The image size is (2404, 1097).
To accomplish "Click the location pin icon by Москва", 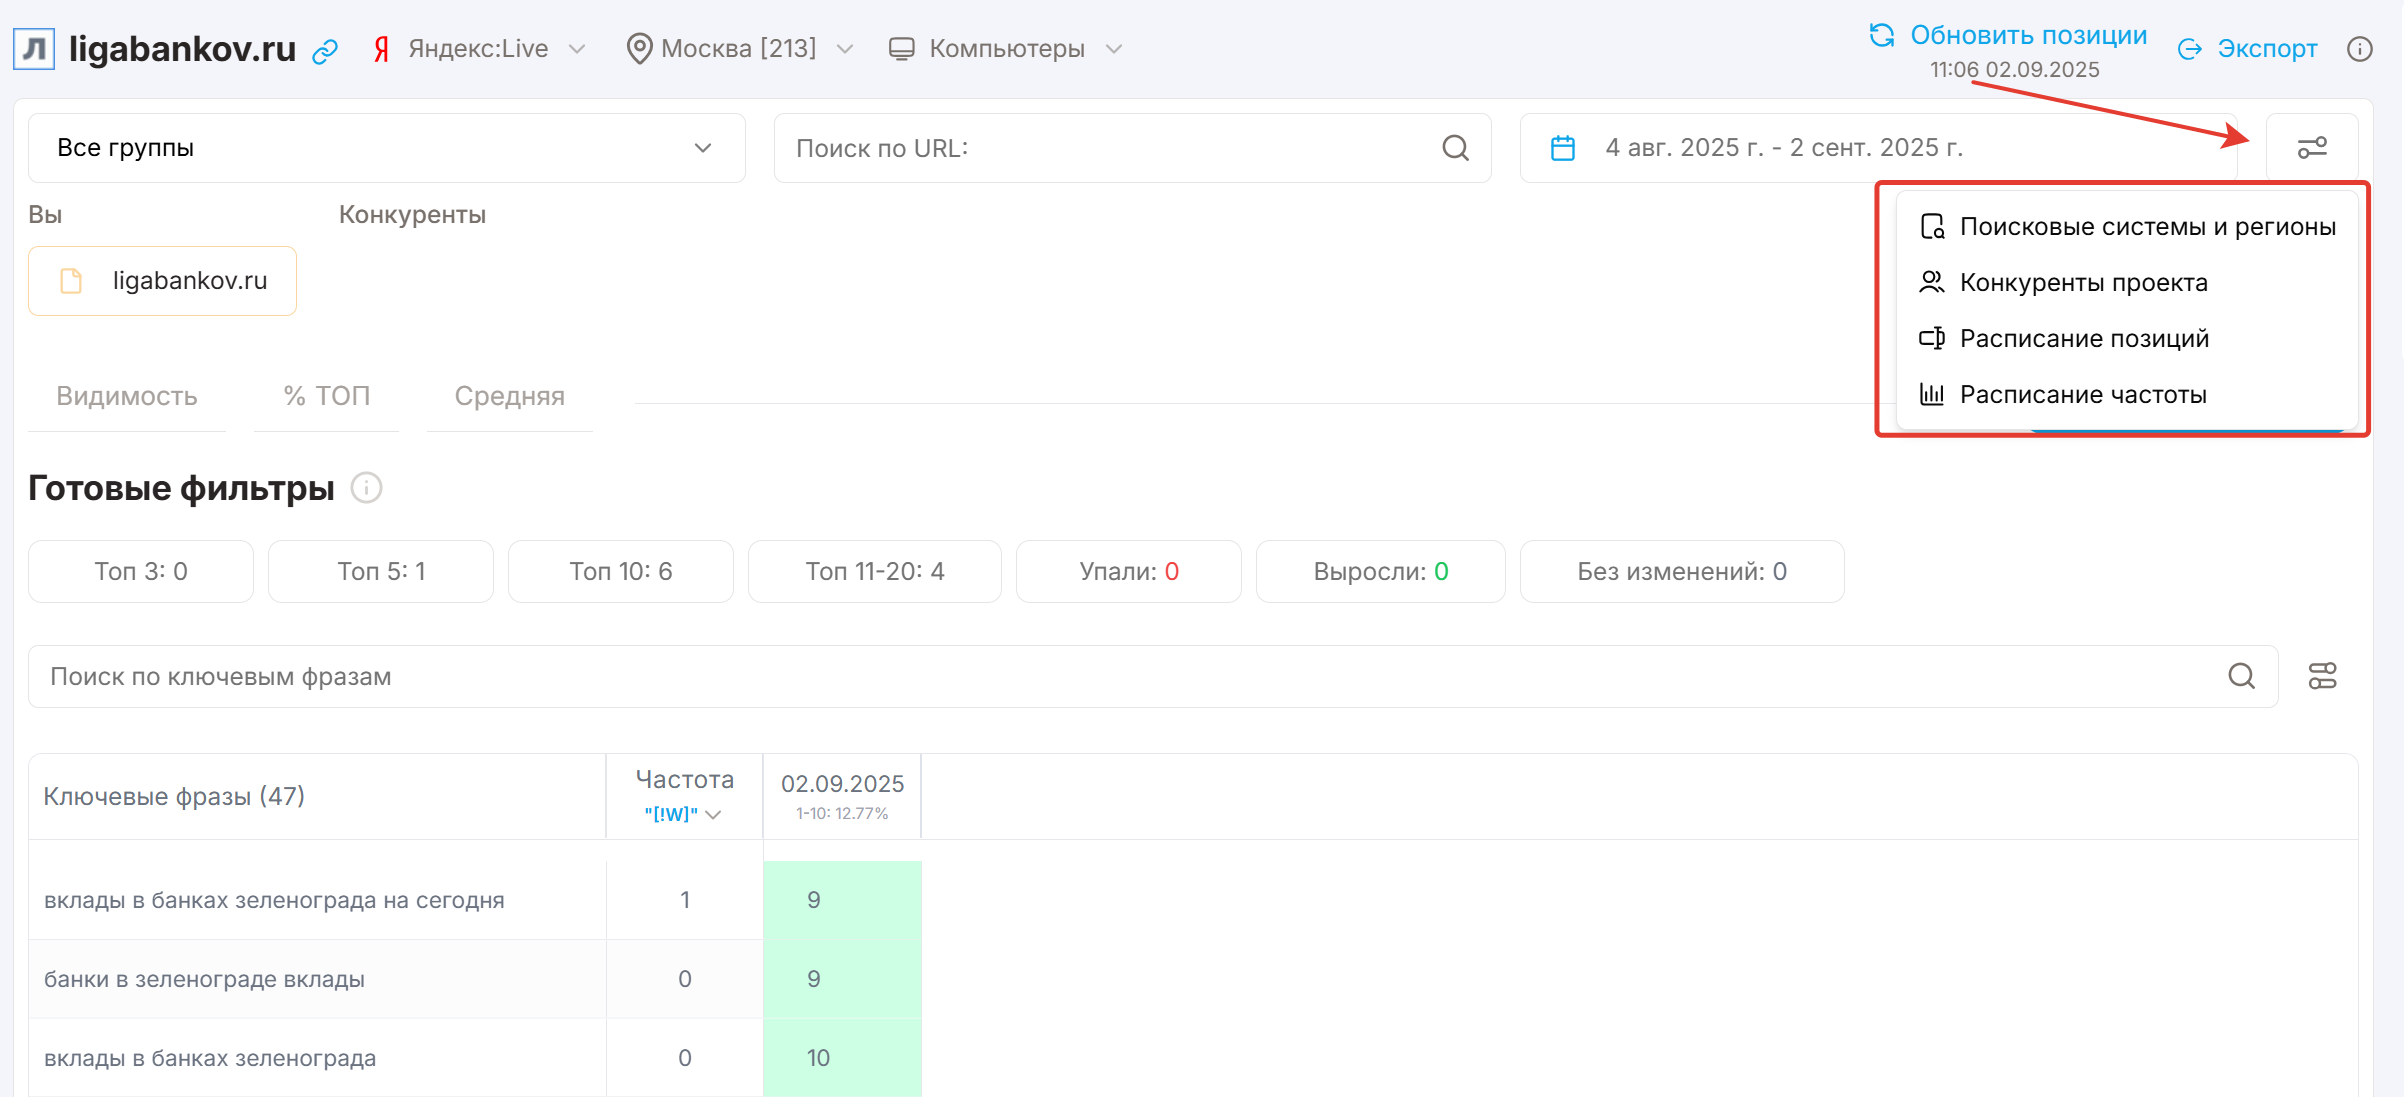I will (639, 48).
